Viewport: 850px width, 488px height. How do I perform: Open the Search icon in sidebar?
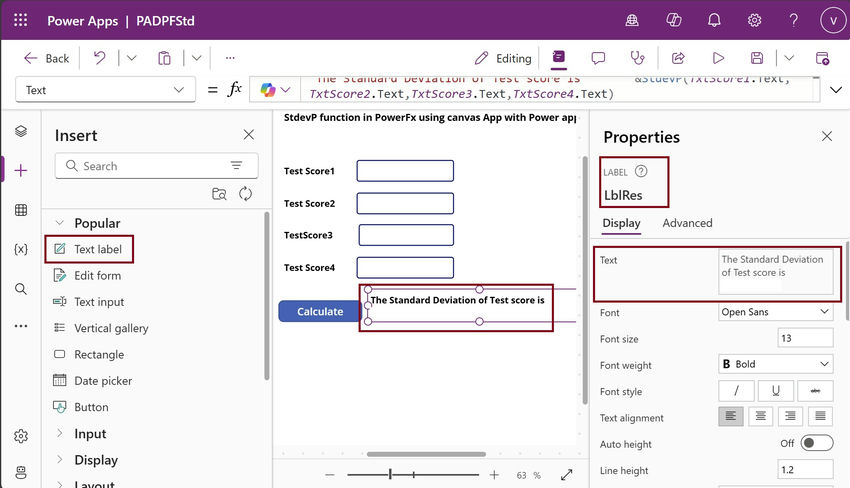click(x=21, y=288)
